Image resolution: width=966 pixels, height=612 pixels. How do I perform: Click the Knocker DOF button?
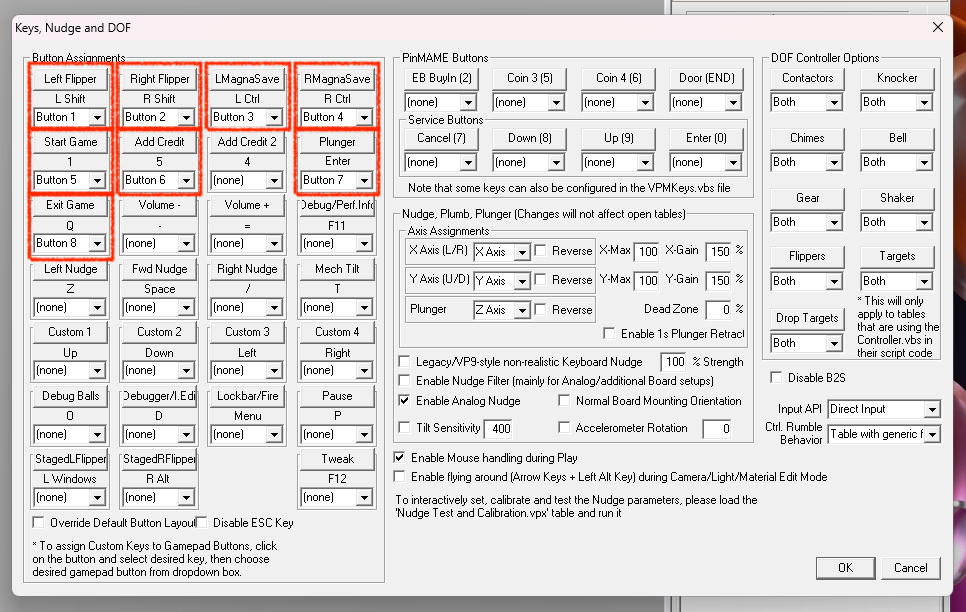point(897,78)
